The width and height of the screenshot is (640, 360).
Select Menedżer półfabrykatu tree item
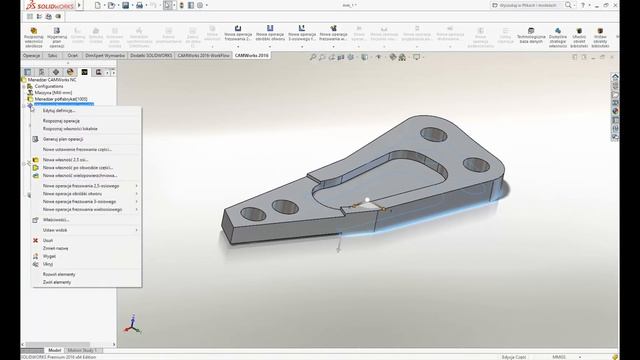click(x=61, y=99)
